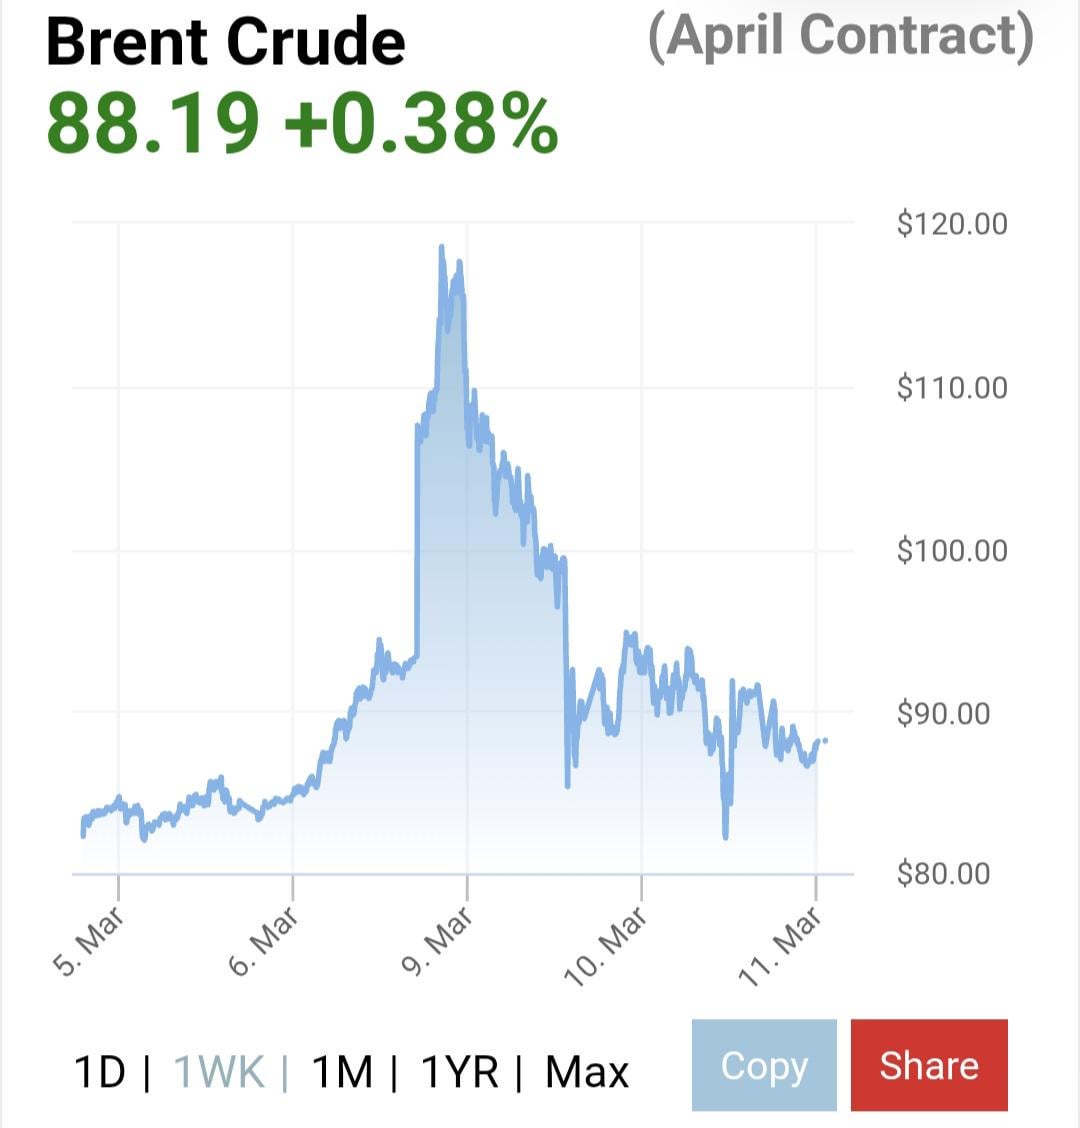The image size is (1080, 1128).
Task: Open the Max time range
Action: point(587,1072)
